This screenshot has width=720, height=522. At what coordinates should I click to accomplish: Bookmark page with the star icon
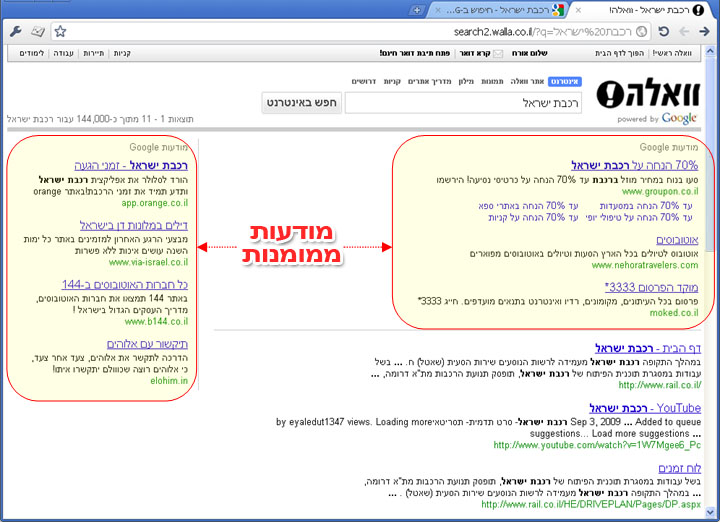(x=61, y=31)
